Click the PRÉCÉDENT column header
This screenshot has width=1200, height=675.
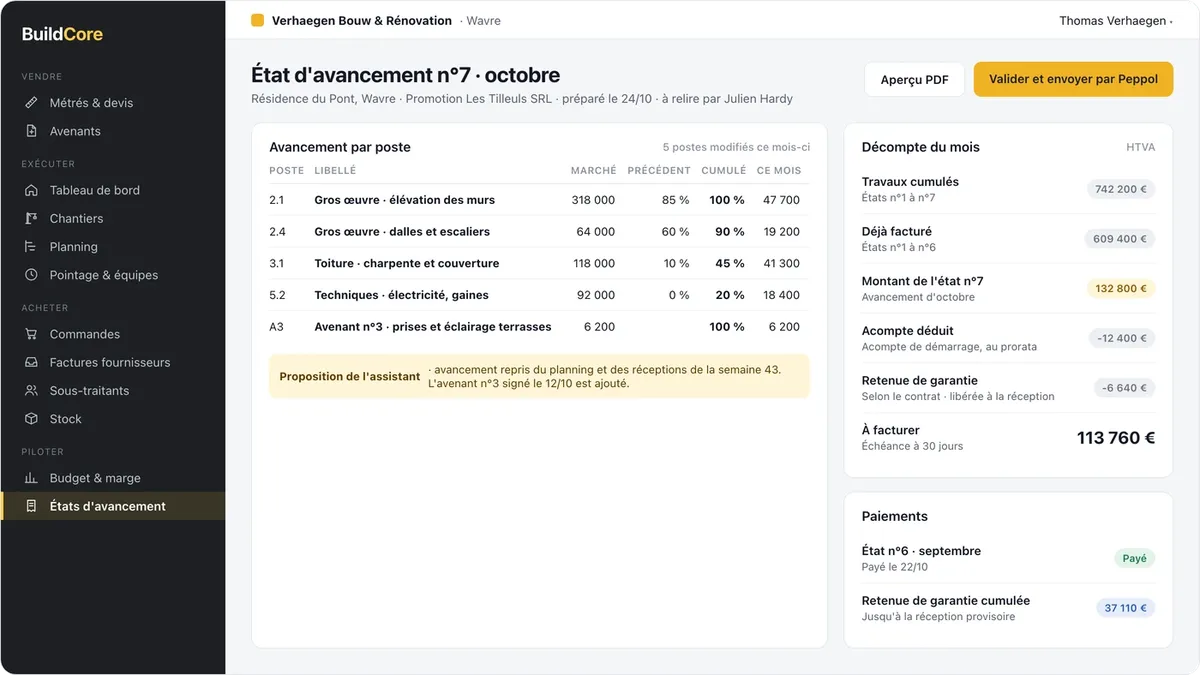coord(659,170)
